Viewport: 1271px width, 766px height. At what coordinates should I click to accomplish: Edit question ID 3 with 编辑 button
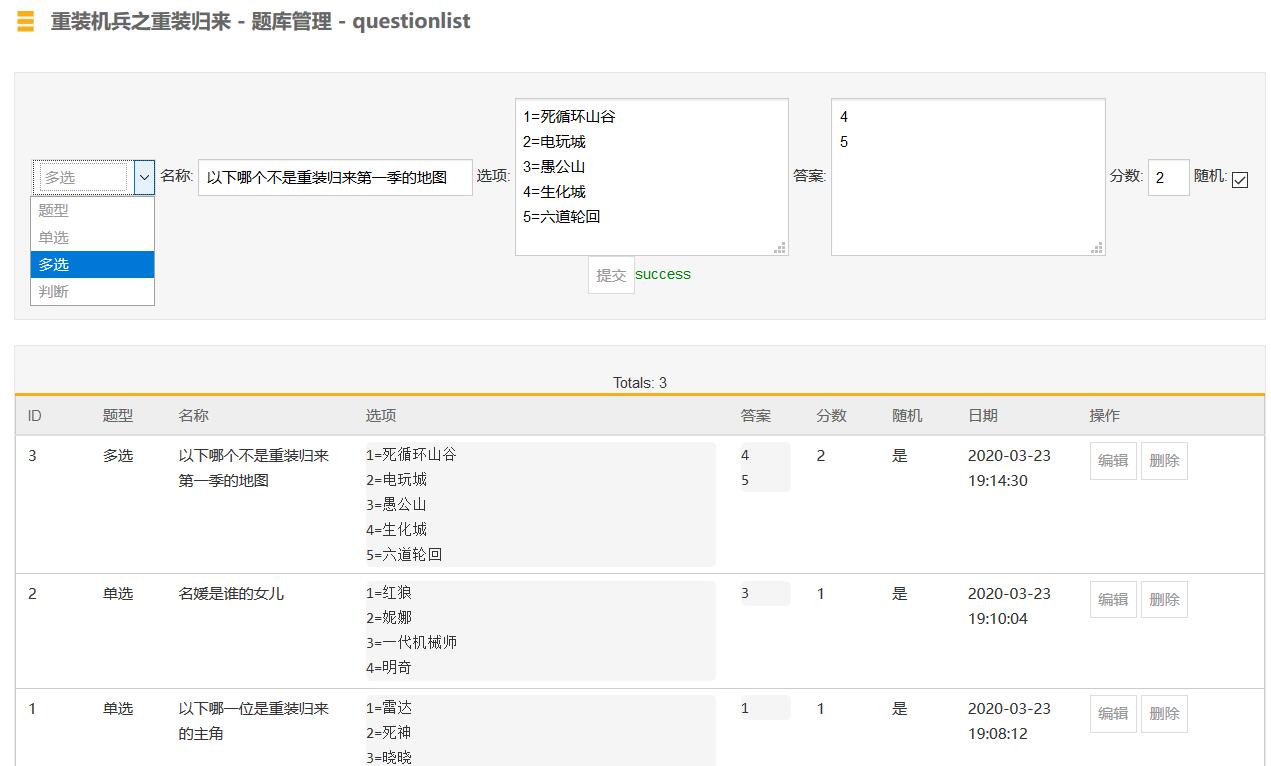click(1113, 461)
